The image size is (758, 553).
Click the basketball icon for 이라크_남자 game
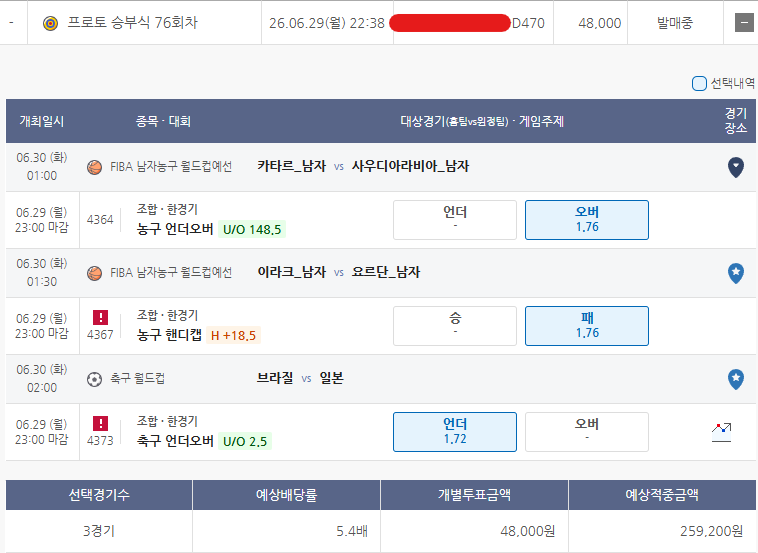[94, 273]
